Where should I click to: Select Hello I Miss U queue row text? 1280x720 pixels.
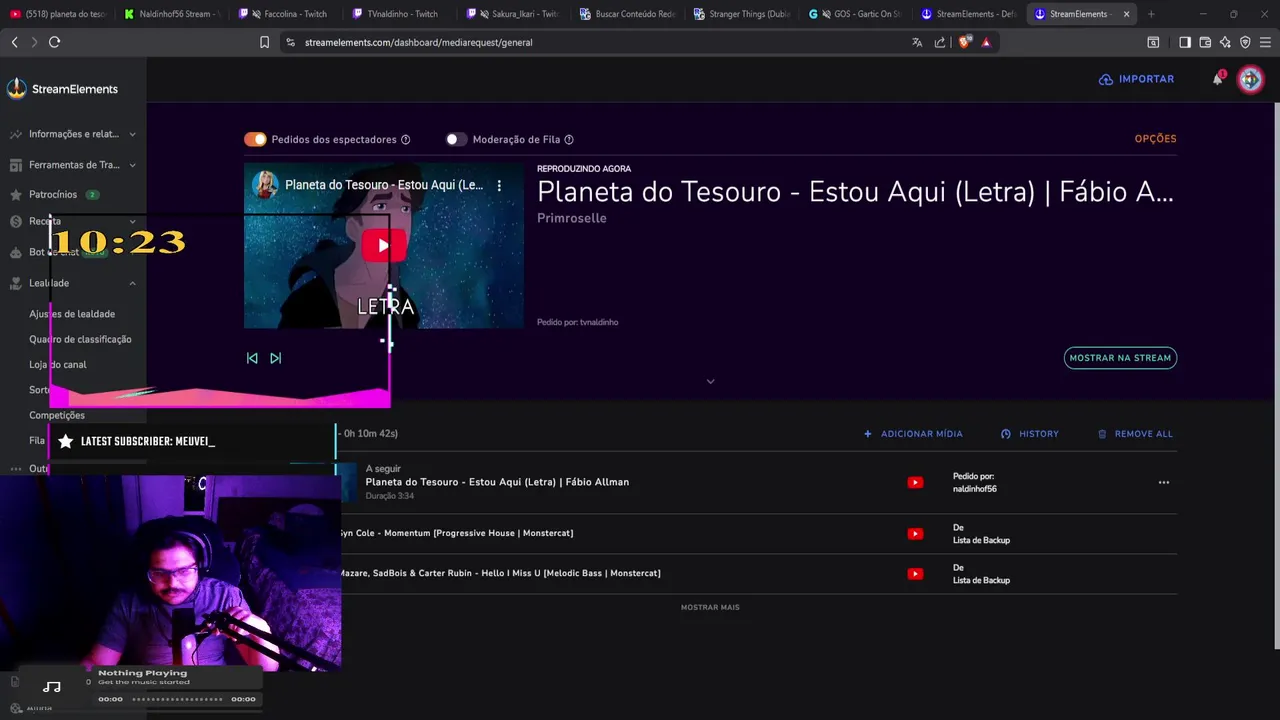[500, 573]
